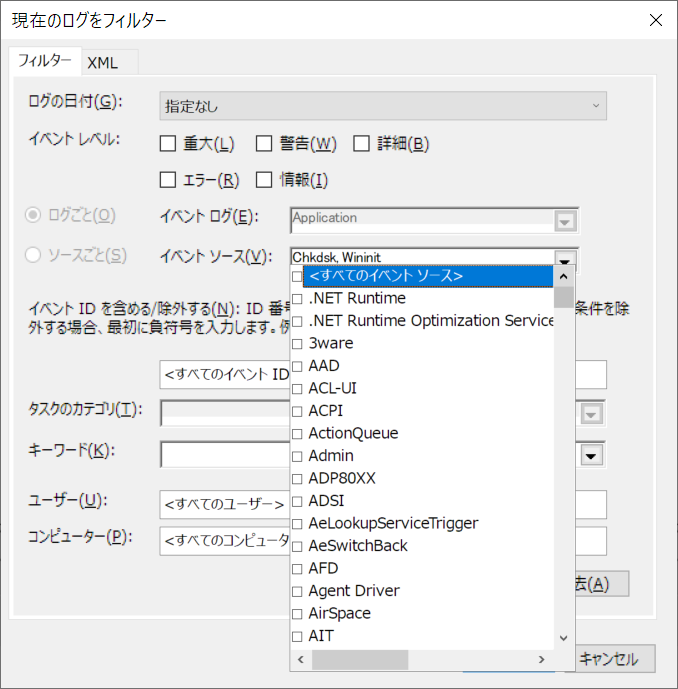
Task: Open the イベント ログ Application dropdown arrow
Action: [565, 221]
